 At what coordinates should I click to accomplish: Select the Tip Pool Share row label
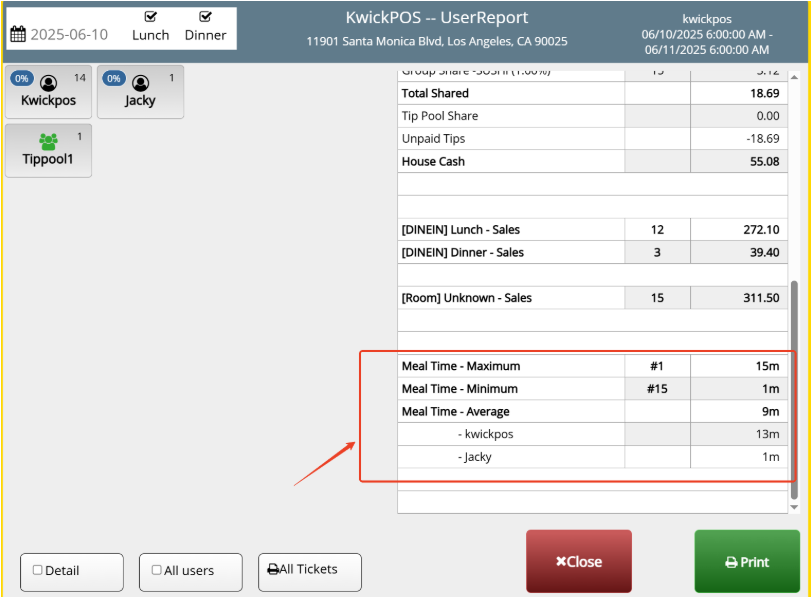440,116
